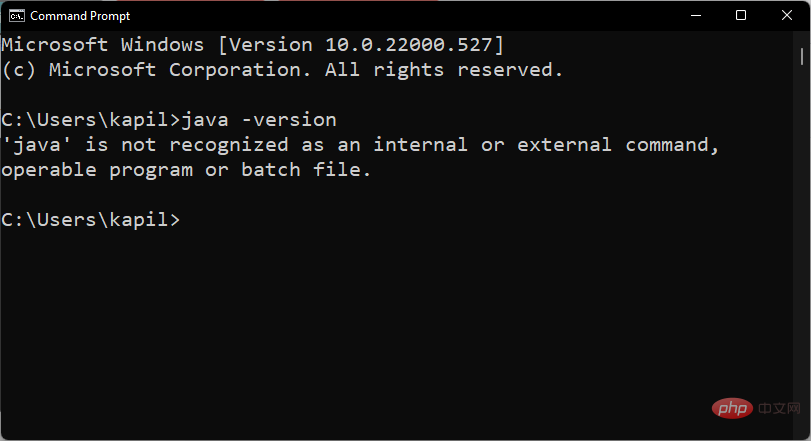Close the Command Prompt window
The height and width of the screenshot is (441, 811).
(x=787, y=15)
